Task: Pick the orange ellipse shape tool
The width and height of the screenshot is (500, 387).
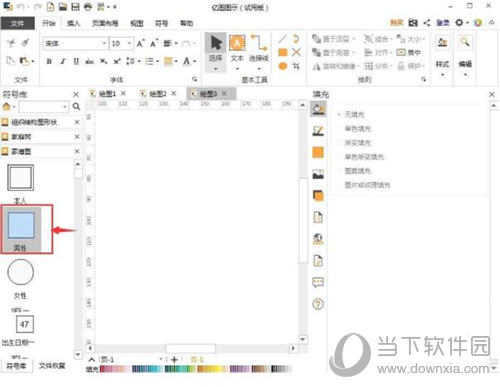Action: click(x=283, y=66)
